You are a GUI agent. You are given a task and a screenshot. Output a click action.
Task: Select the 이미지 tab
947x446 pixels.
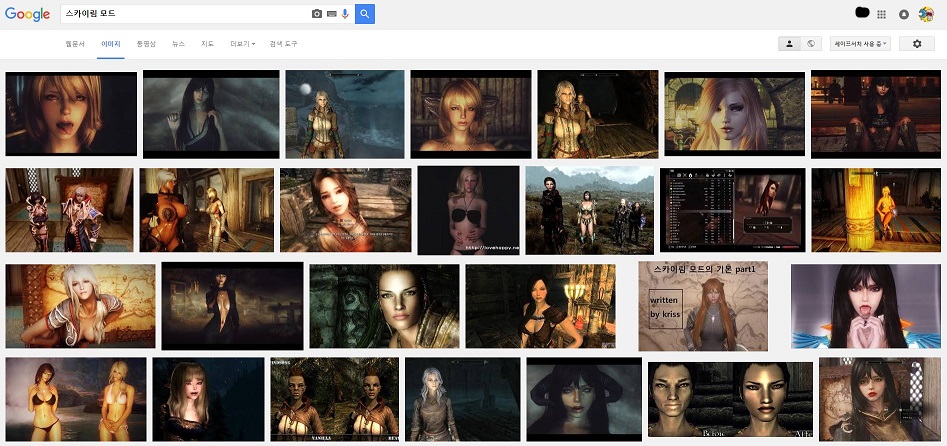pyautogui.click(x=111, y=44)
